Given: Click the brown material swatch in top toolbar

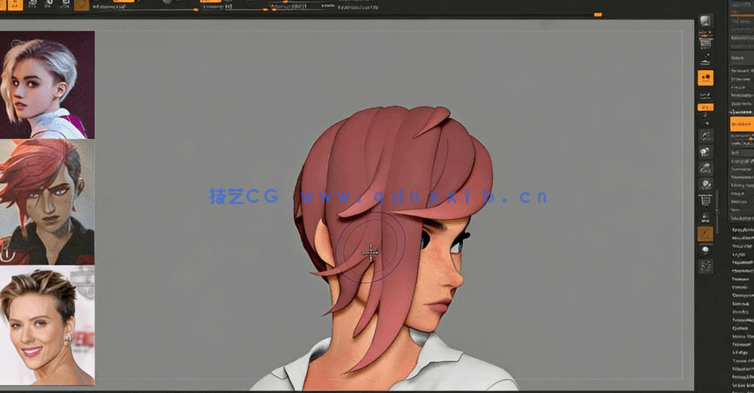Looking at the screenshot, I should (81, 5).
